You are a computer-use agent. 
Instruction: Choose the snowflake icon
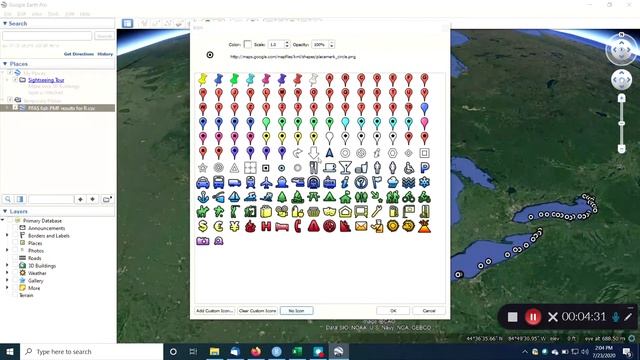tap(424, 182)
